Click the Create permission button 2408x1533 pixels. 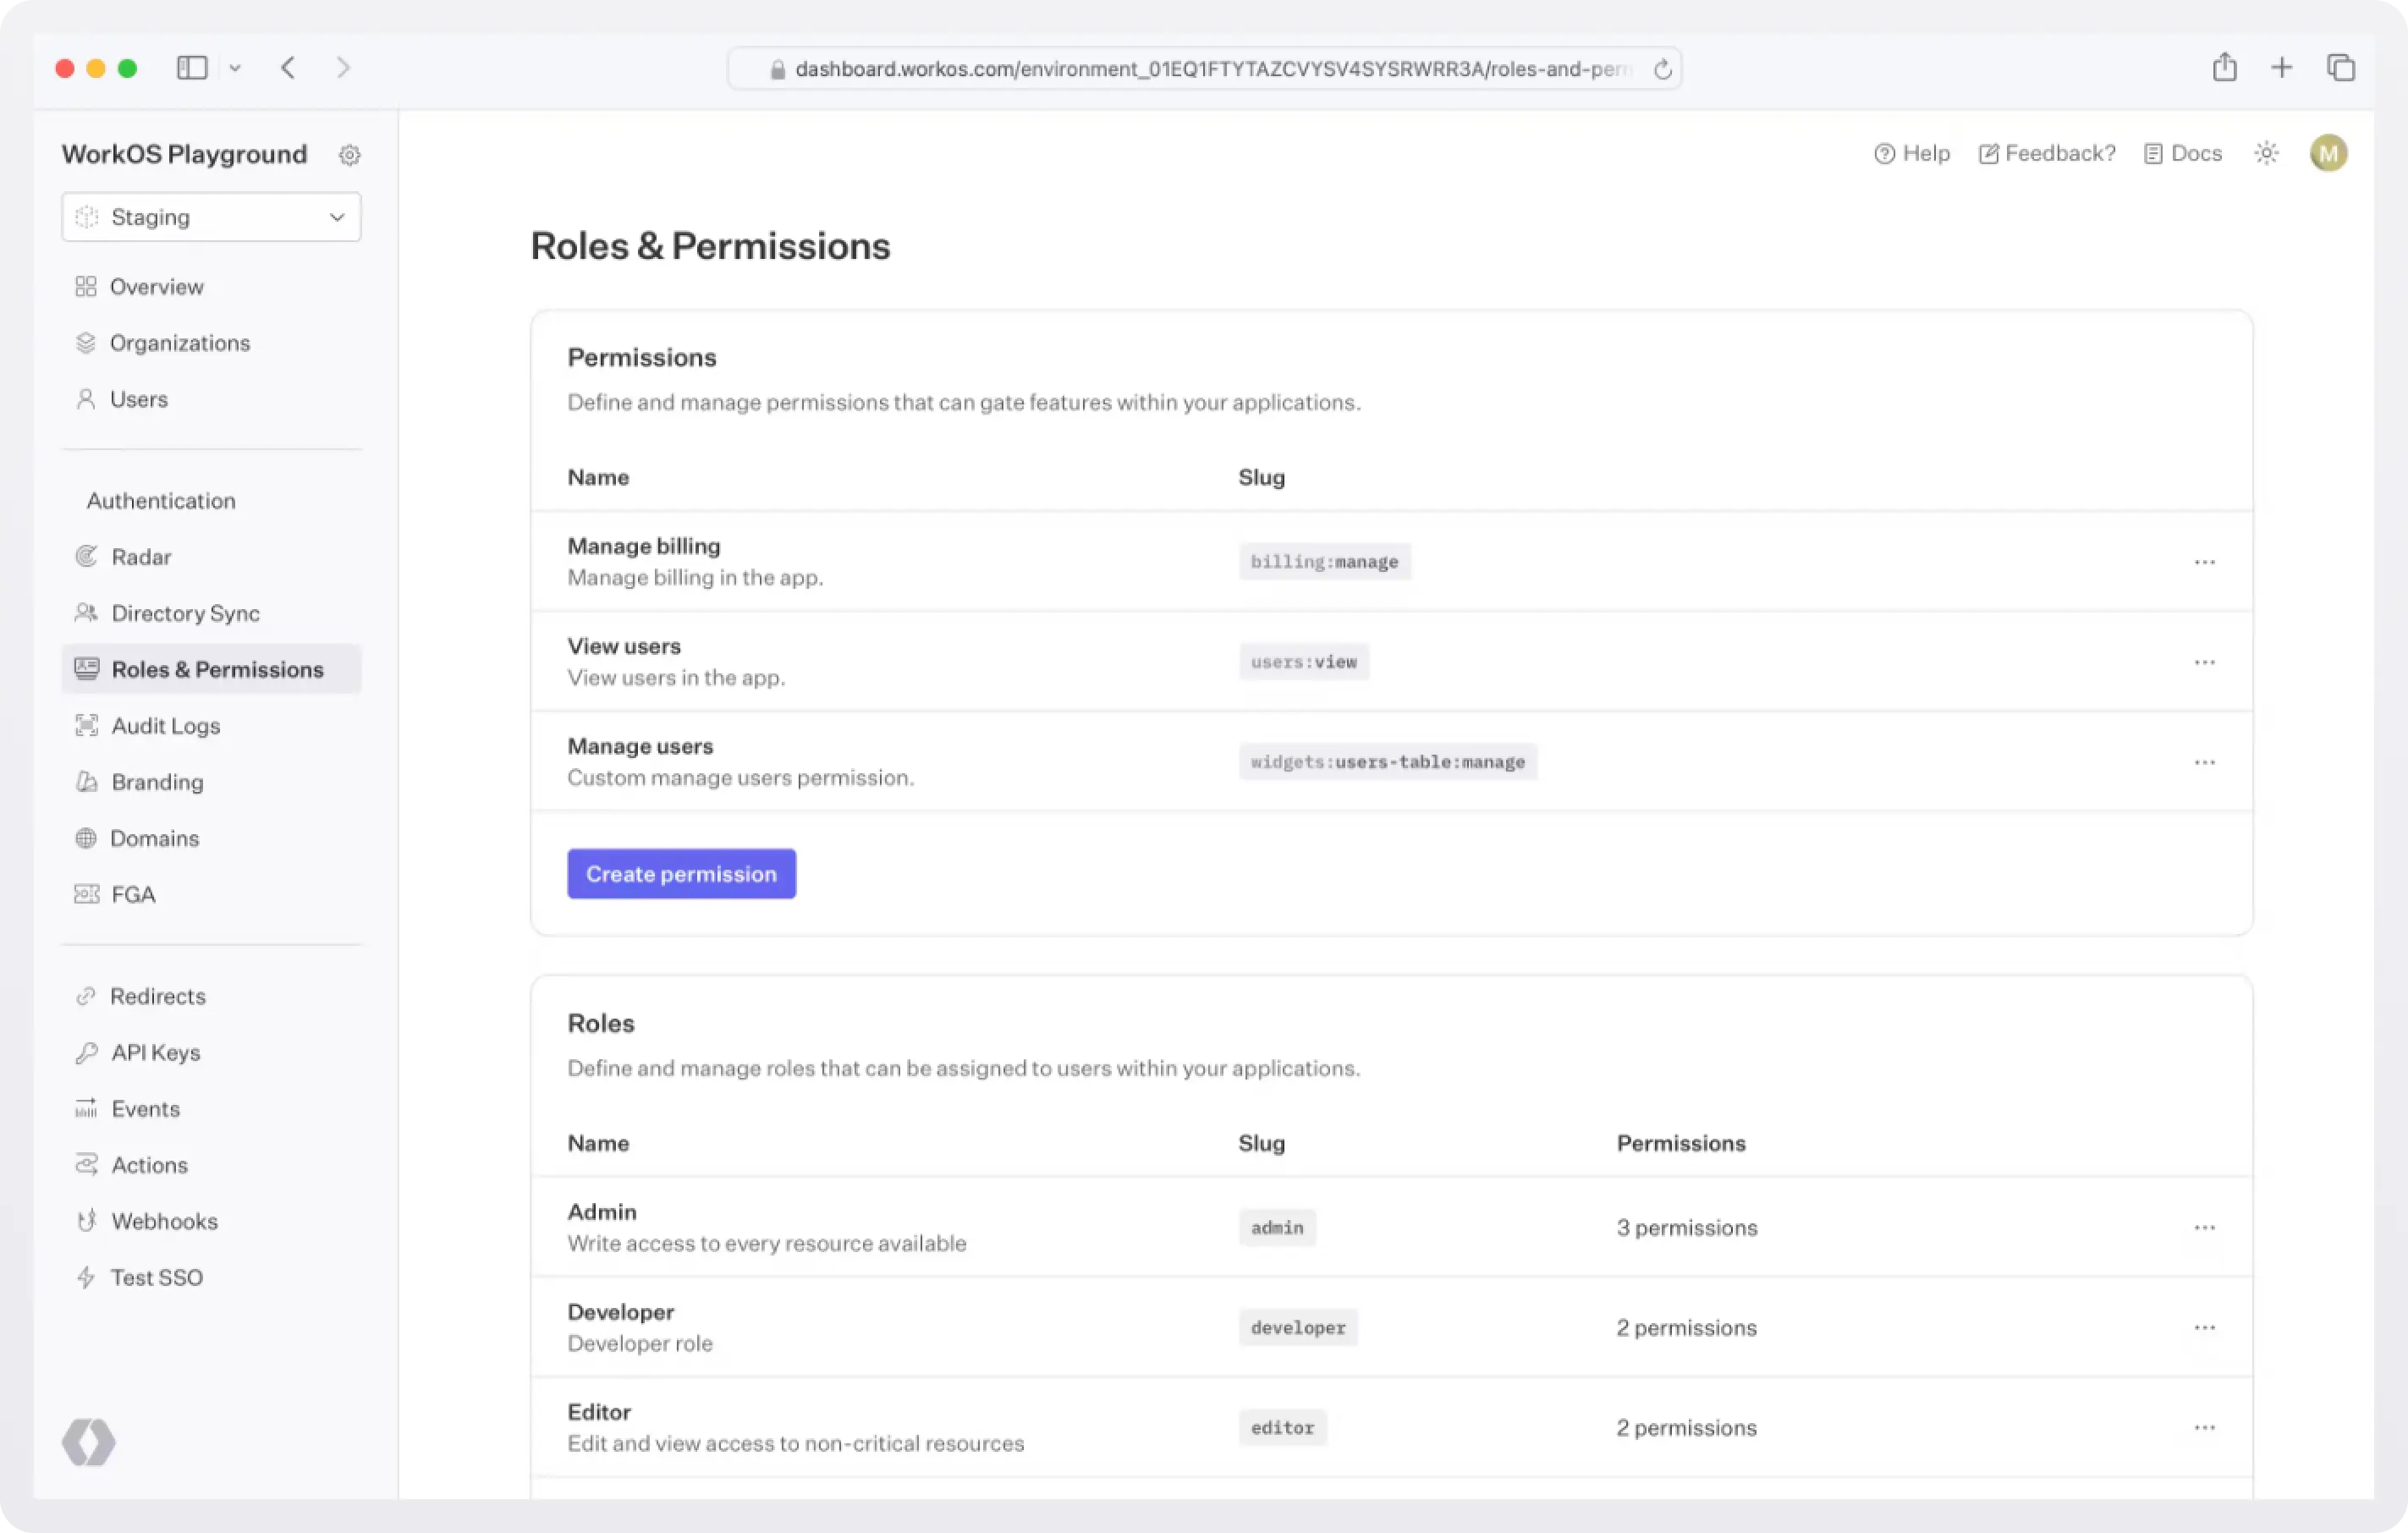(681, 874)
